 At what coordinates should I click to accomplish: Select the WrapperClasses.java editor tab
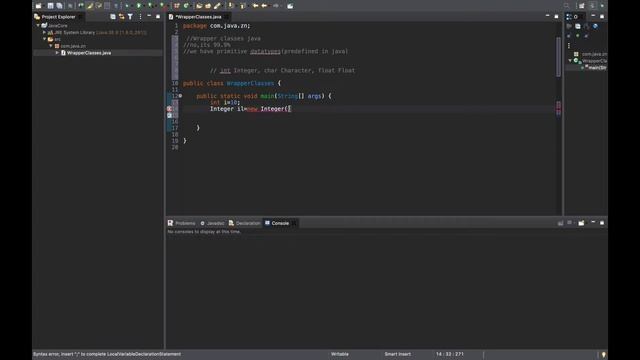tap(198, 17)
